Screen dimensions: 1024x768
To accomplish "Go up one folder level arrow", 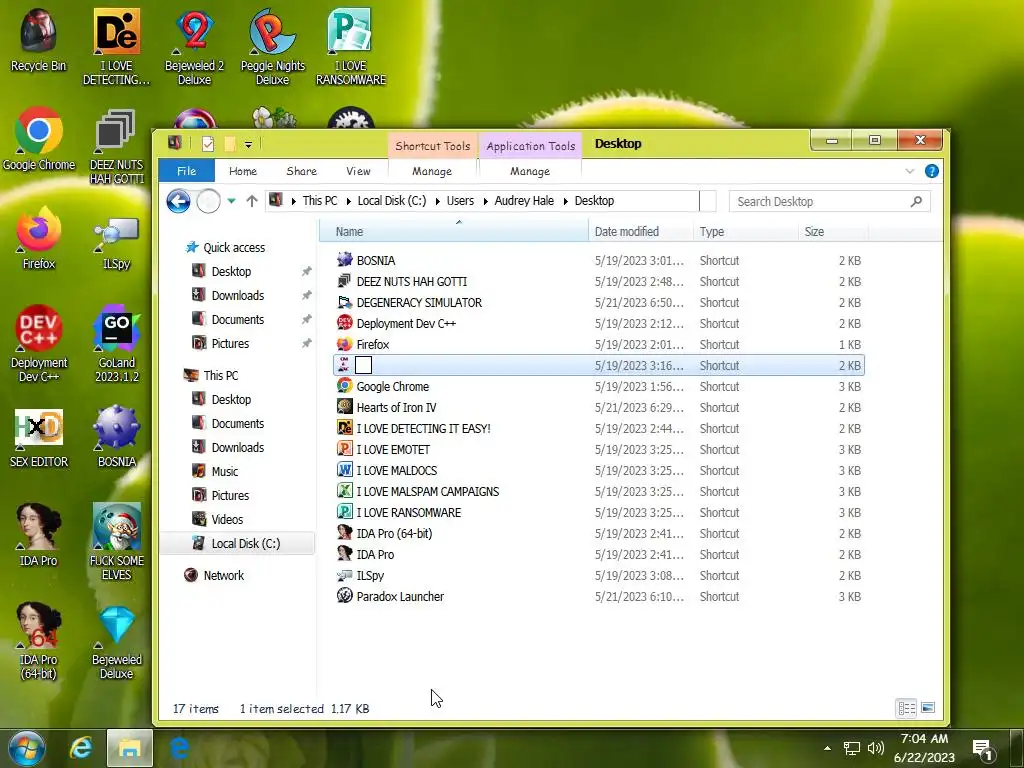I will pos(252,201).
